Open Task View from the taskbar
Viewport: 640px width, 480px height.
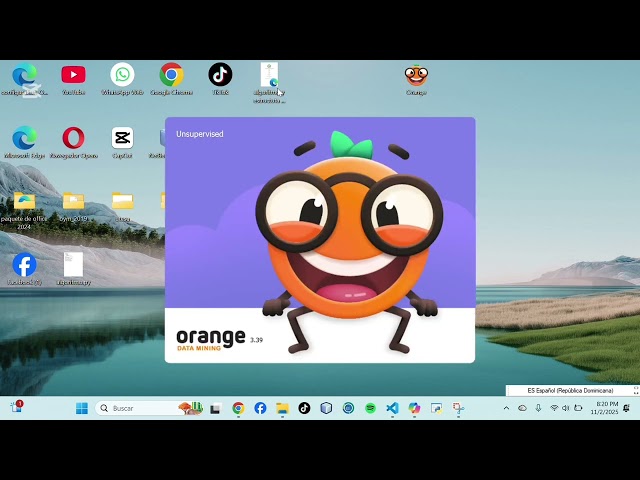tap(216, 408)
